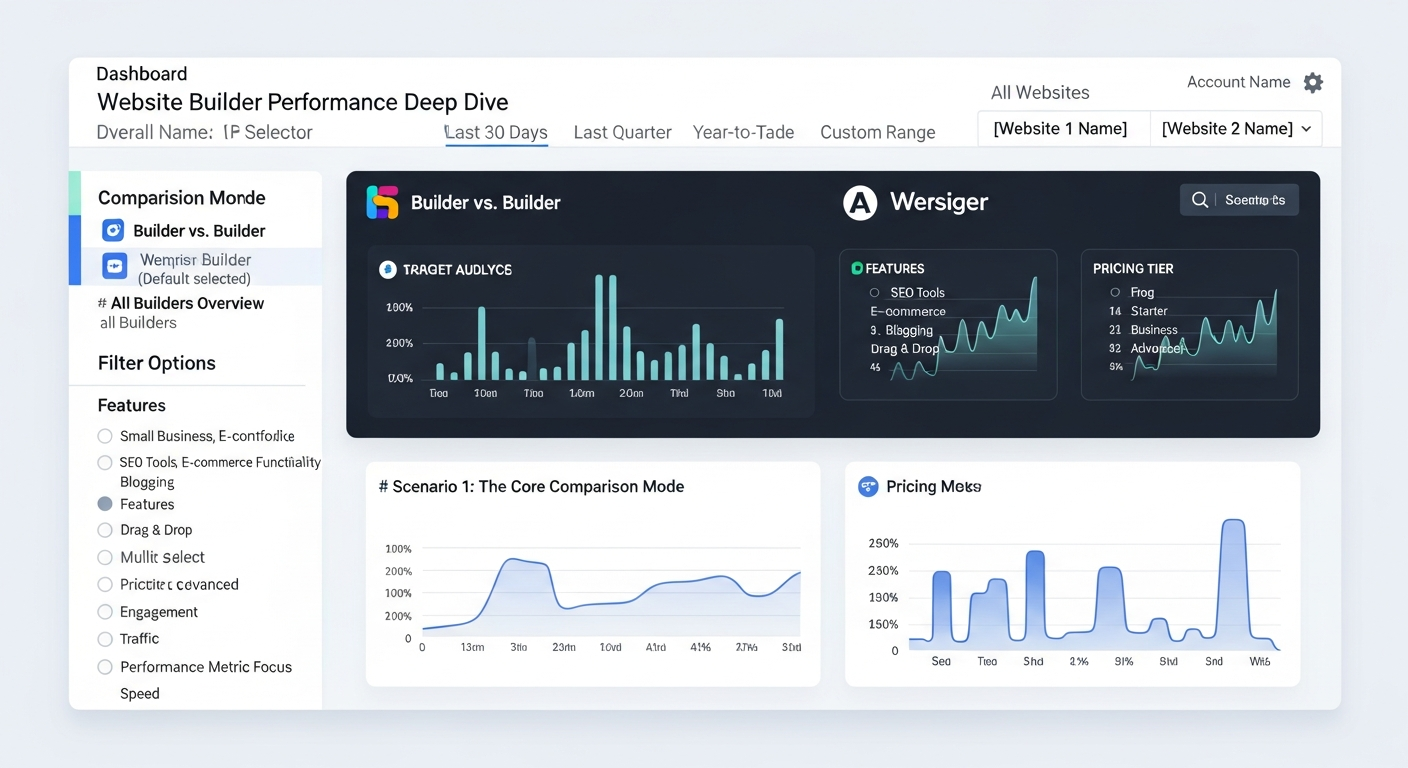The height and width of the screenshot is (768, 1408).
Task: Click the Builder vs. Builder panel header icon
Action: pos(382,202)
